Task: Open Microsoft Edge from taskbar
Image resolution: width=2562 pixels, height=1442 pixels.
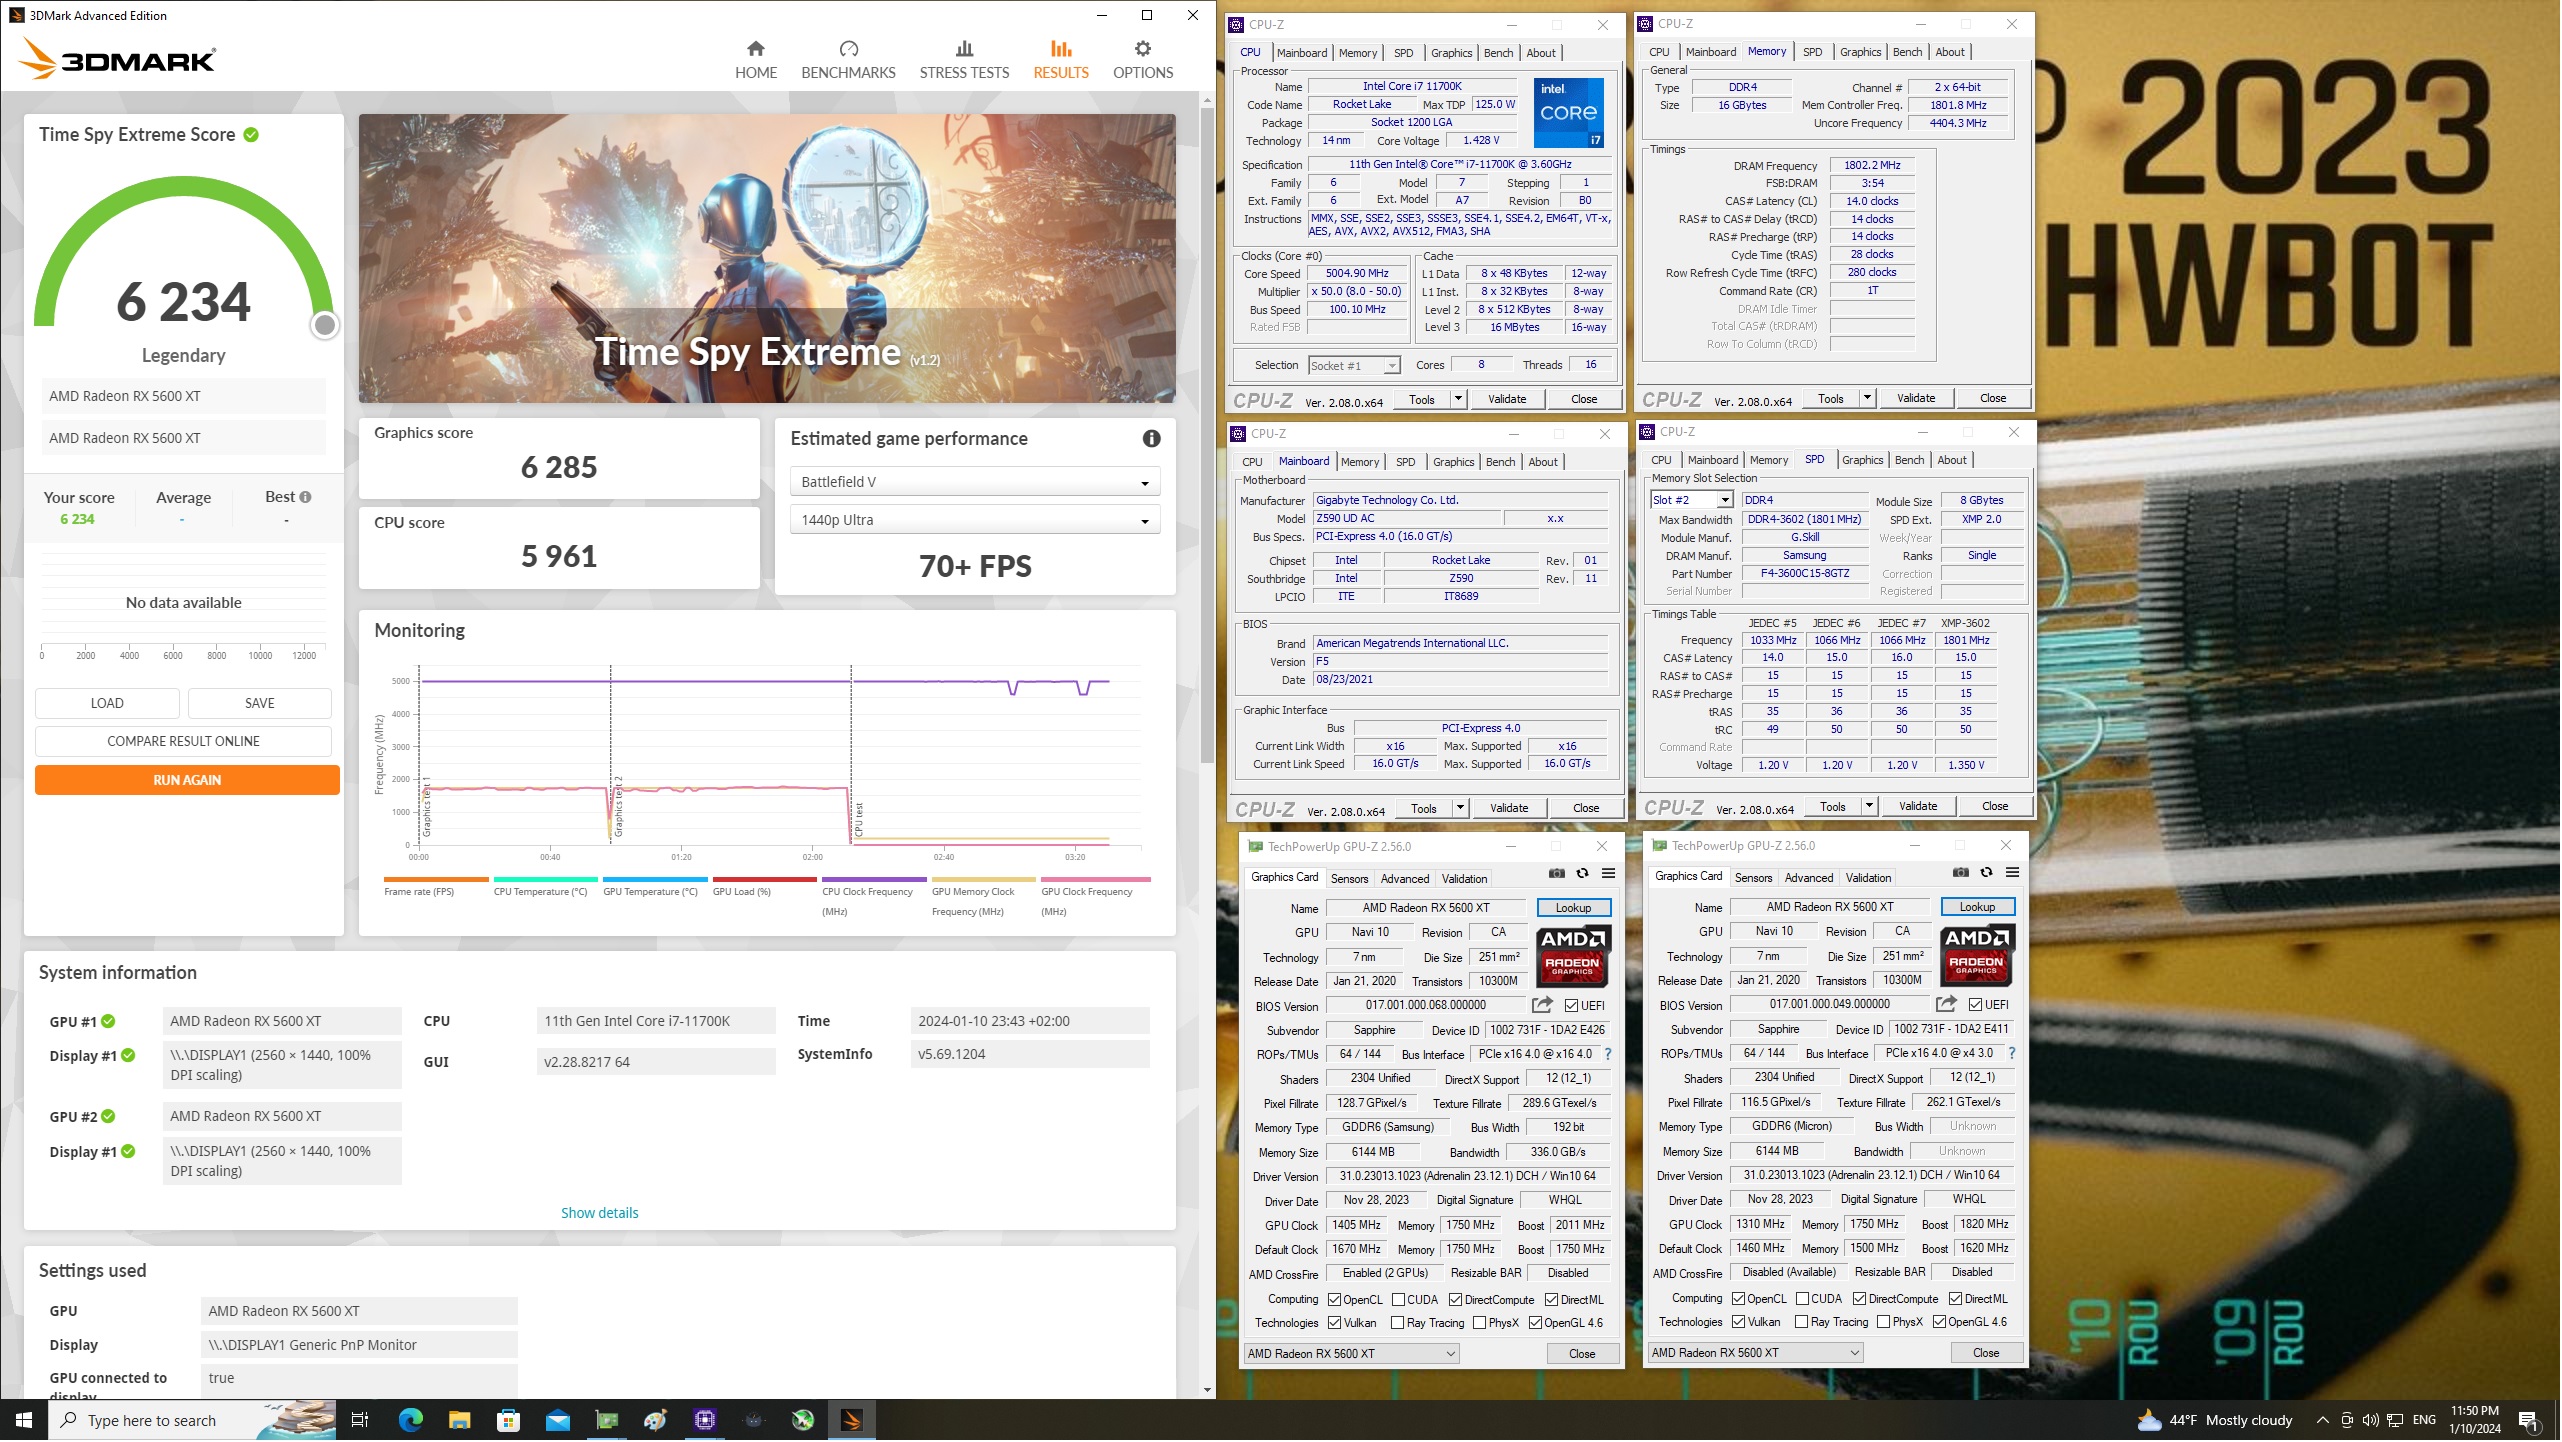Action: pos(411,1421)
